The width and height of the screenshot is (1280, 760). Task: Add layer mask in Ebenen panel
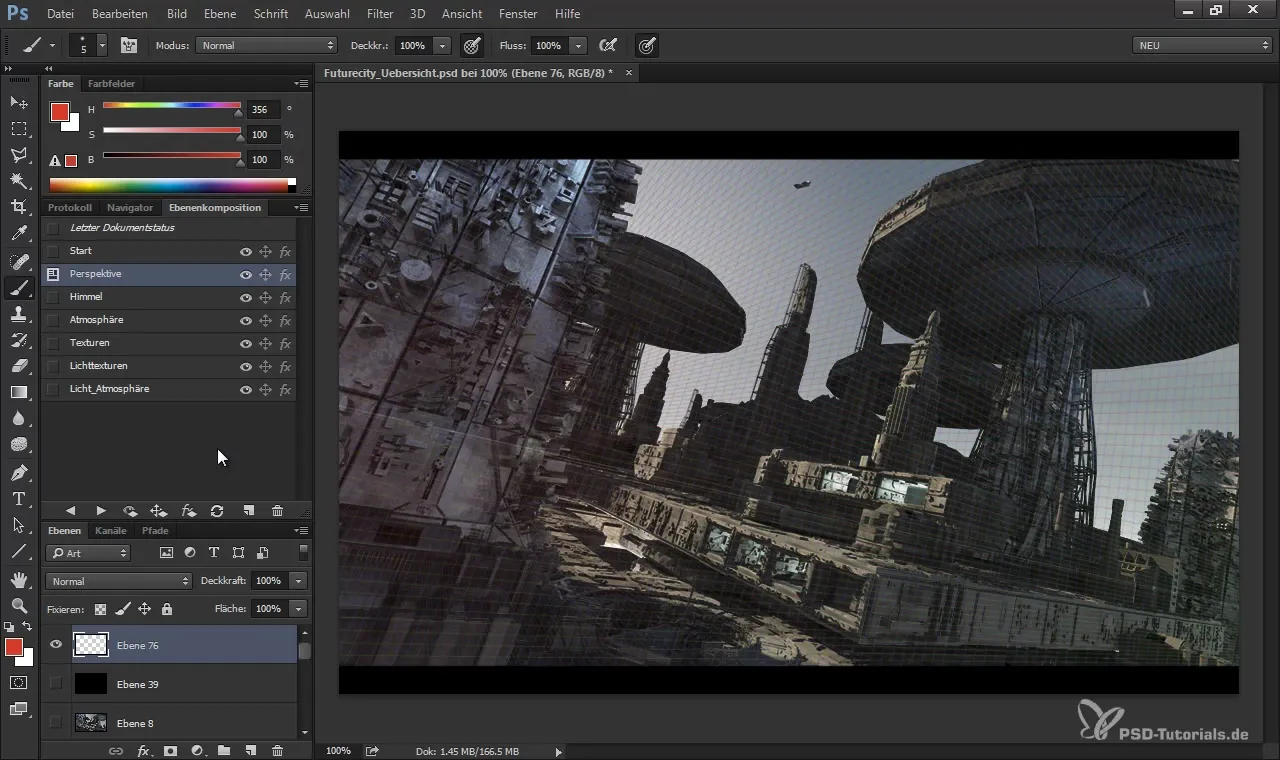[170, 750]
